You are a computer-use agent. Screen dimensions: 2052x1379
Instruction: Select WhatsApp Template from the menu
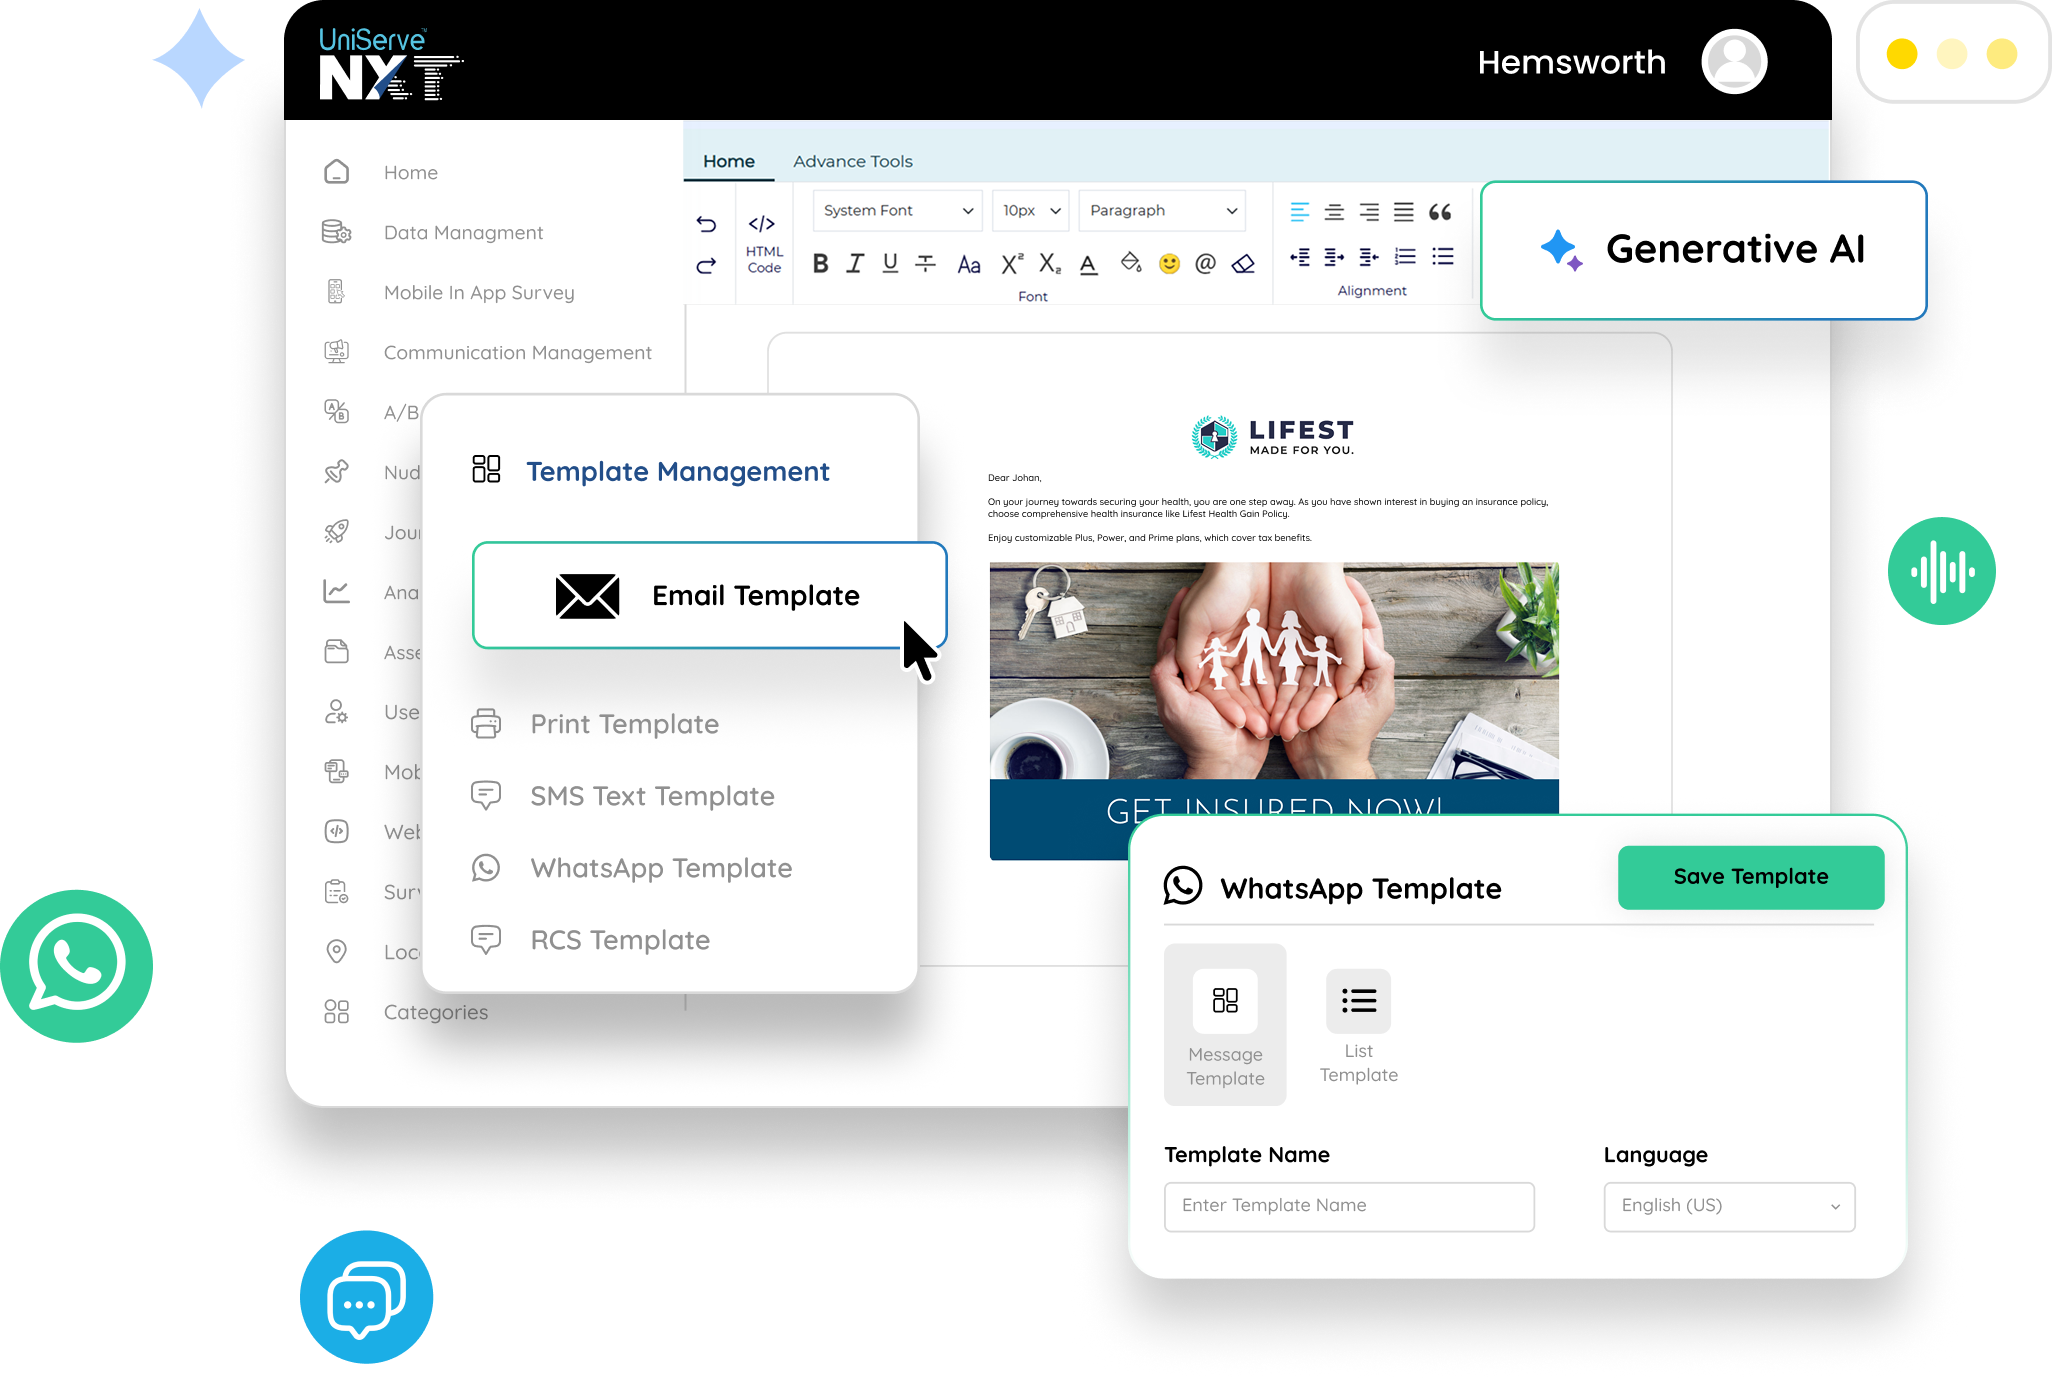[x=660, y=868]
